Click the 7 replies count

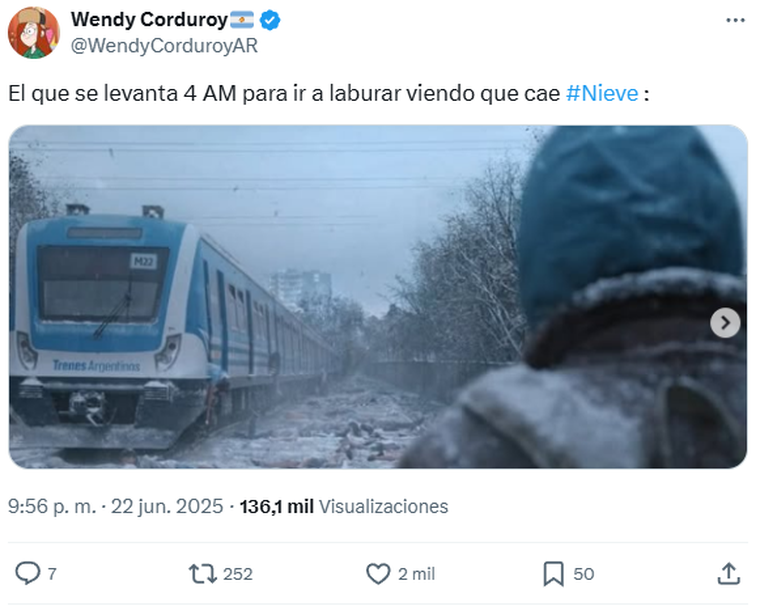[x=52, y=574]
